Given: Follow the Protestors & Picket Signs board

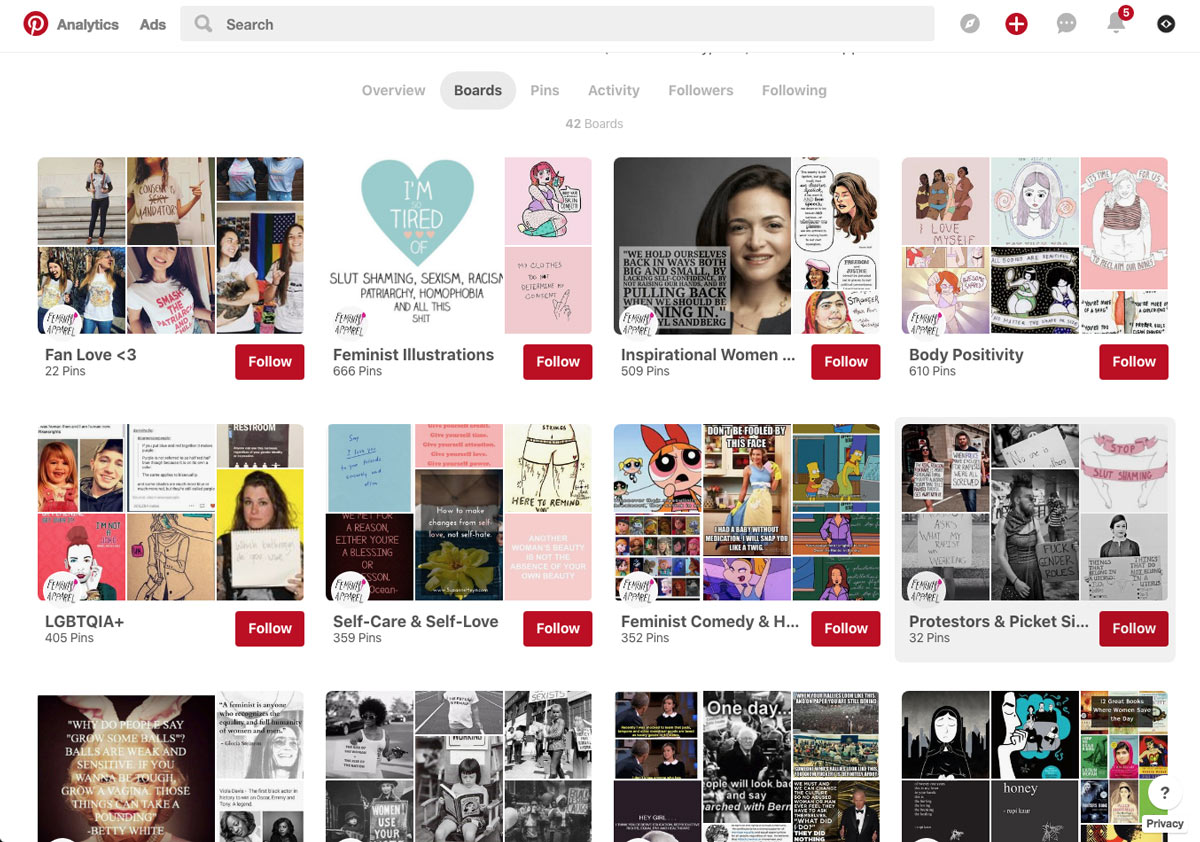Looking at the screenshot, I should tap(1133, 629).
